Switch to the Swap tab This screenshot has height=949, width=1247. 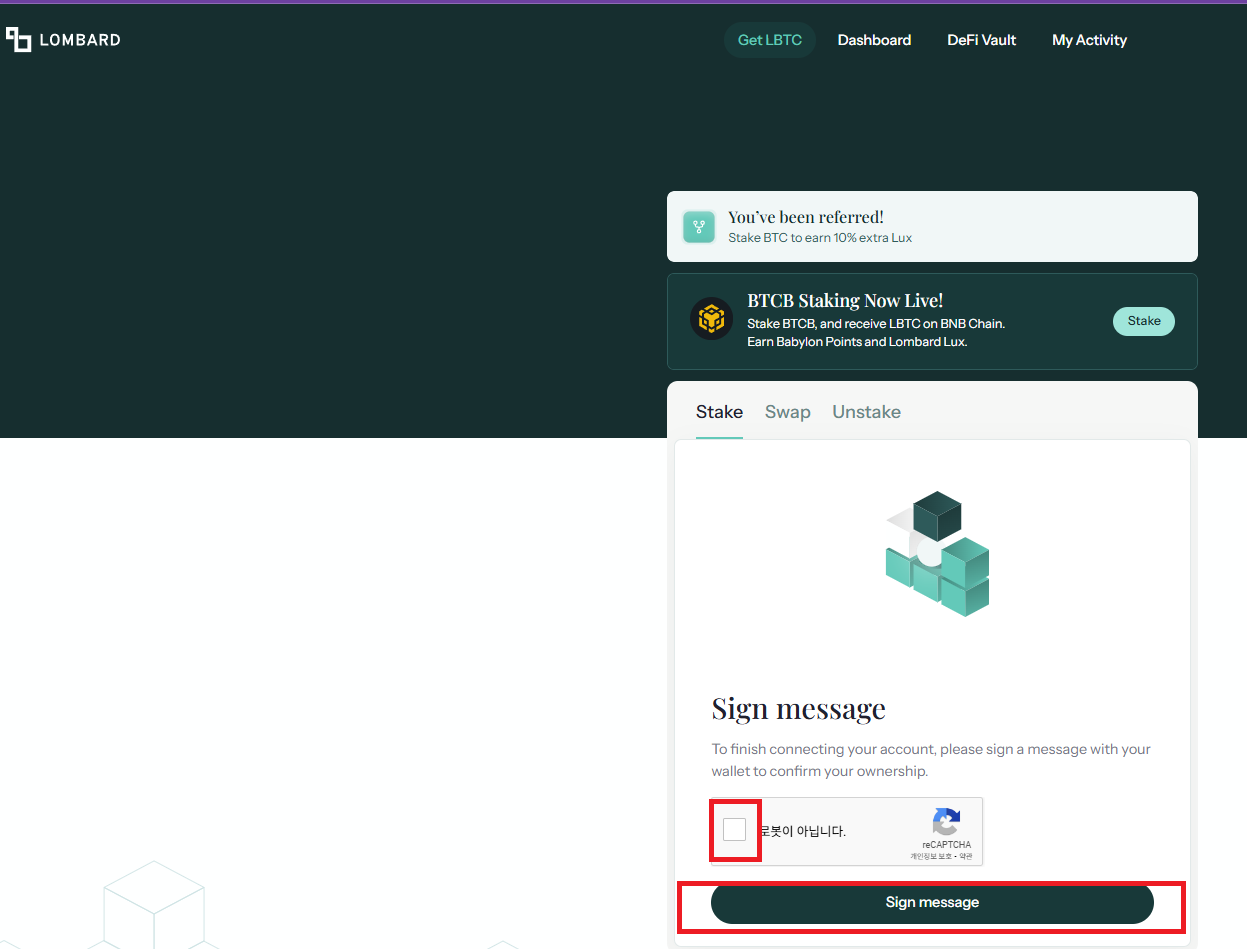(x=788, y=412)
